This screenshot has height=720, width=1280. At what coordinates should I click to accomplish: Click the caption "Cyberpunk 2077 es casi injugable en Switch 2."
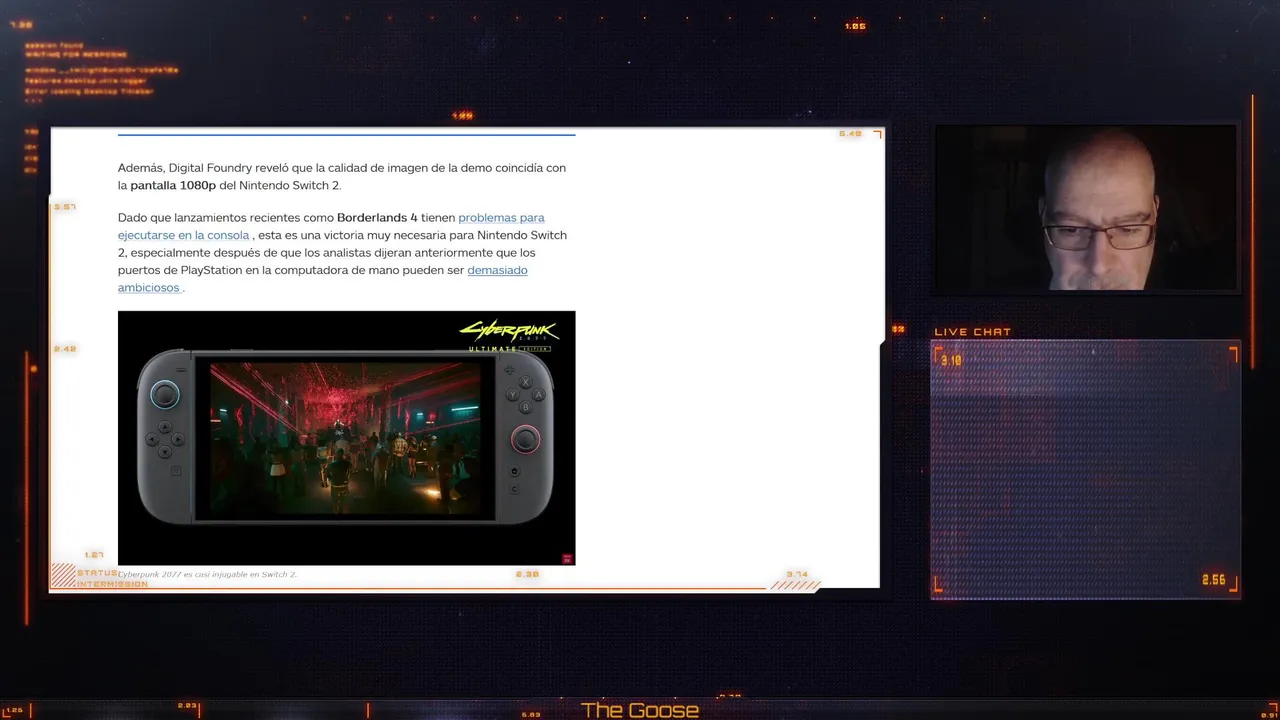207,574
